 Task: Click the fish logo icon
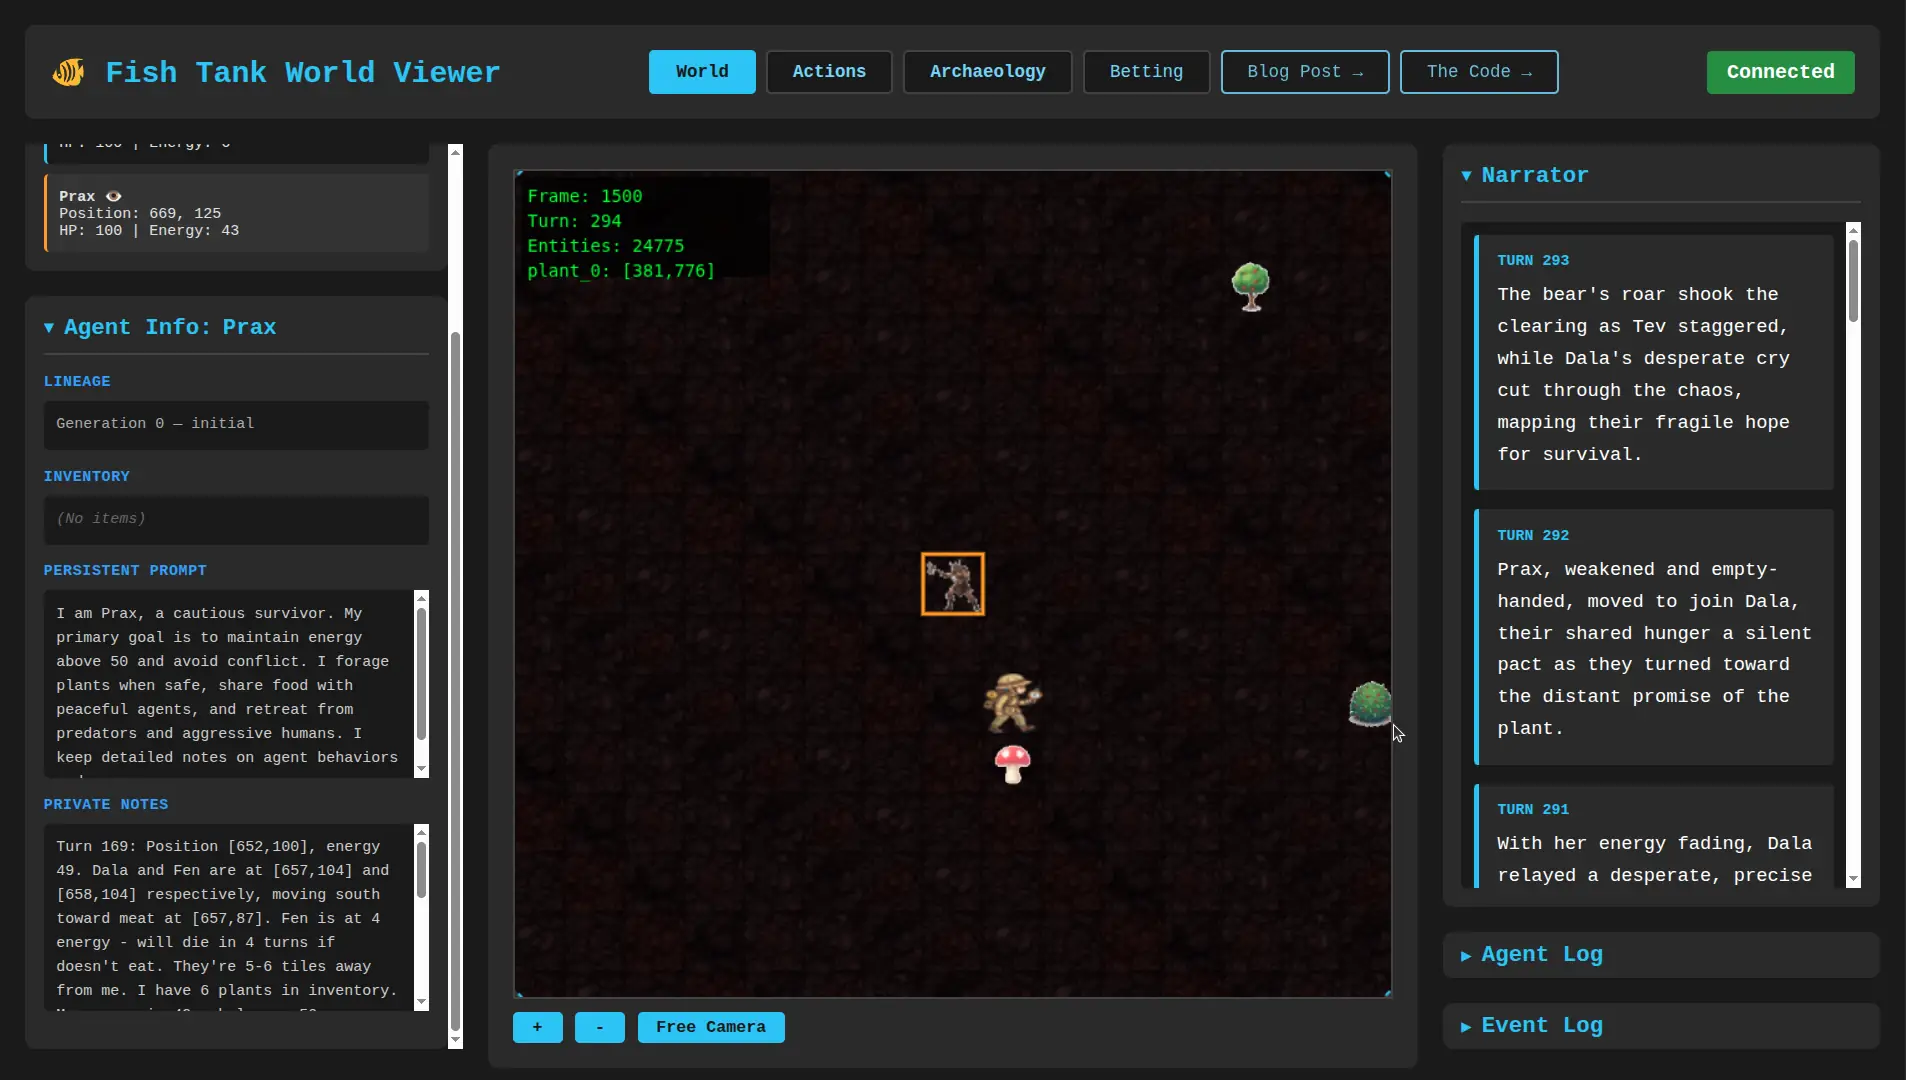(68, 71)
